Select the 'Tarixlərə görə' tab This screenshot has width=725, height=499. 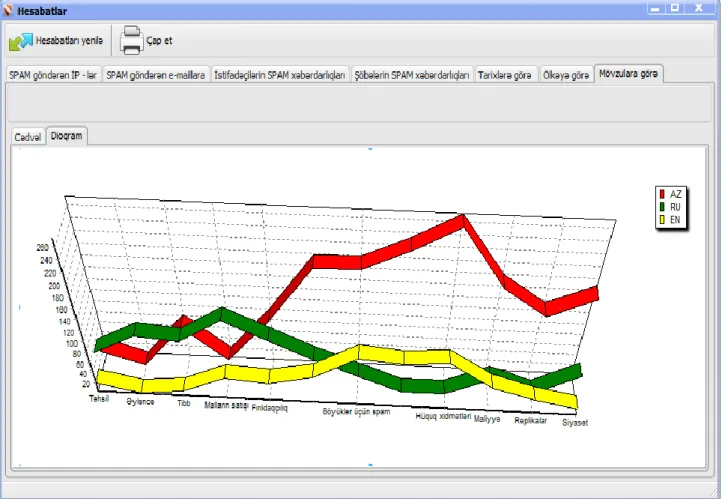coord(505,75)
